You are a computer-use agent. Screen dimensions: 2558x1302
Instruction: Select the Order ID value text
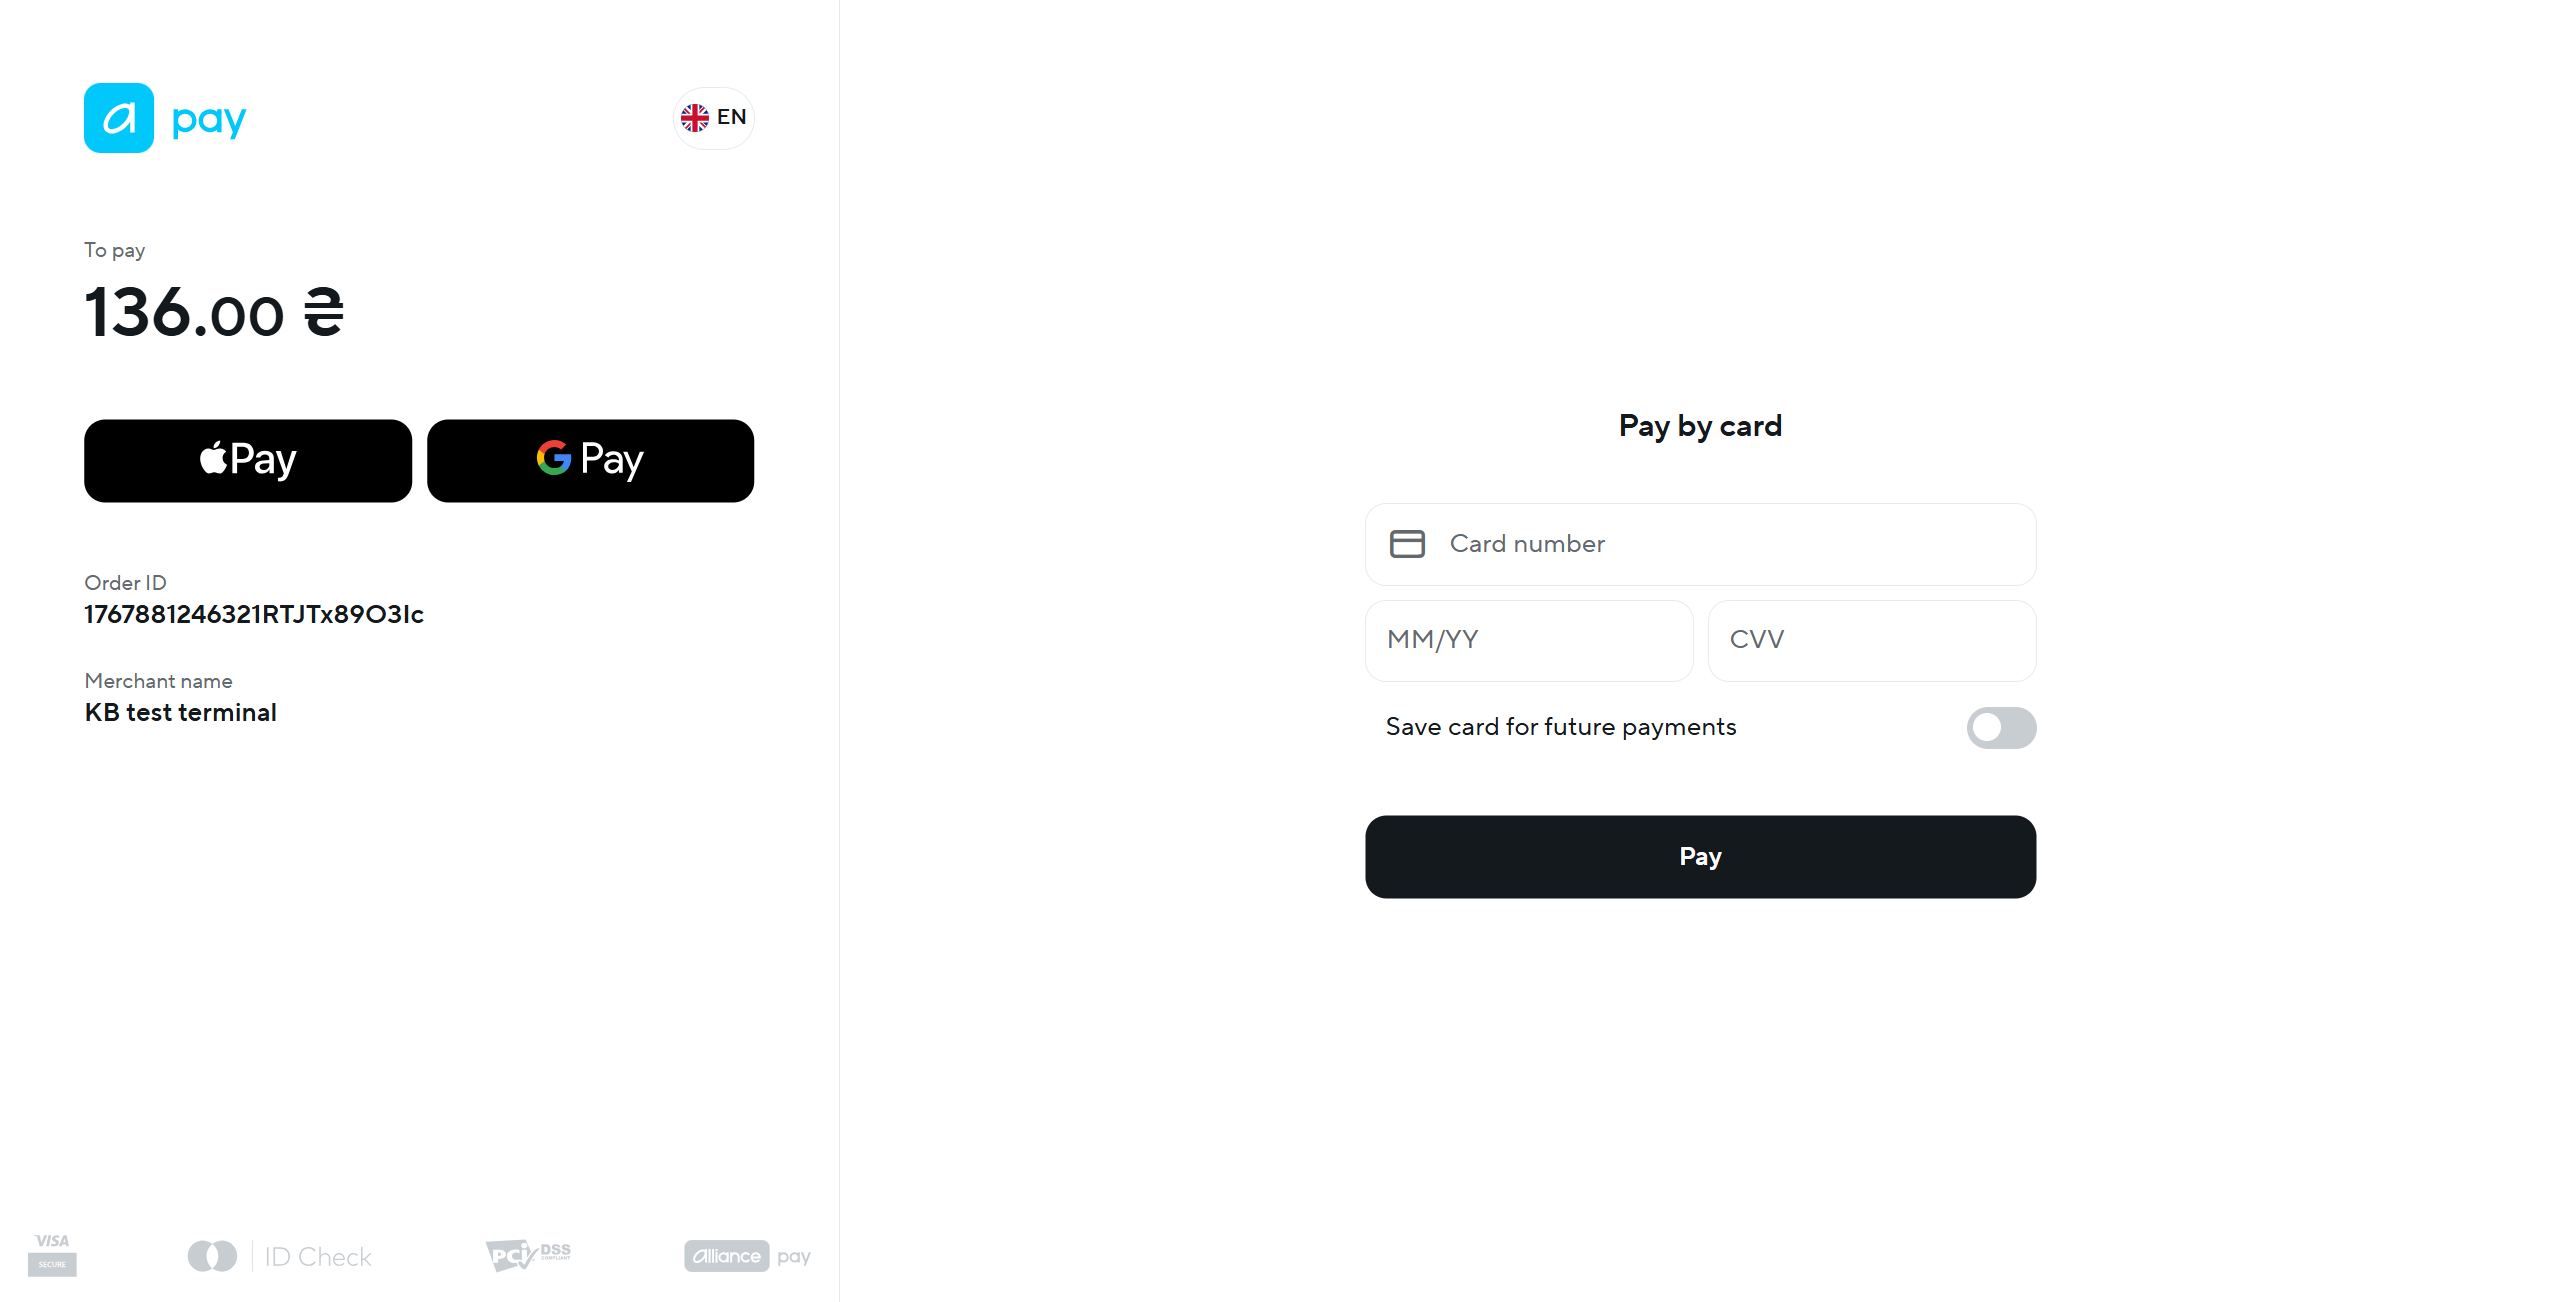click(254, 614)
